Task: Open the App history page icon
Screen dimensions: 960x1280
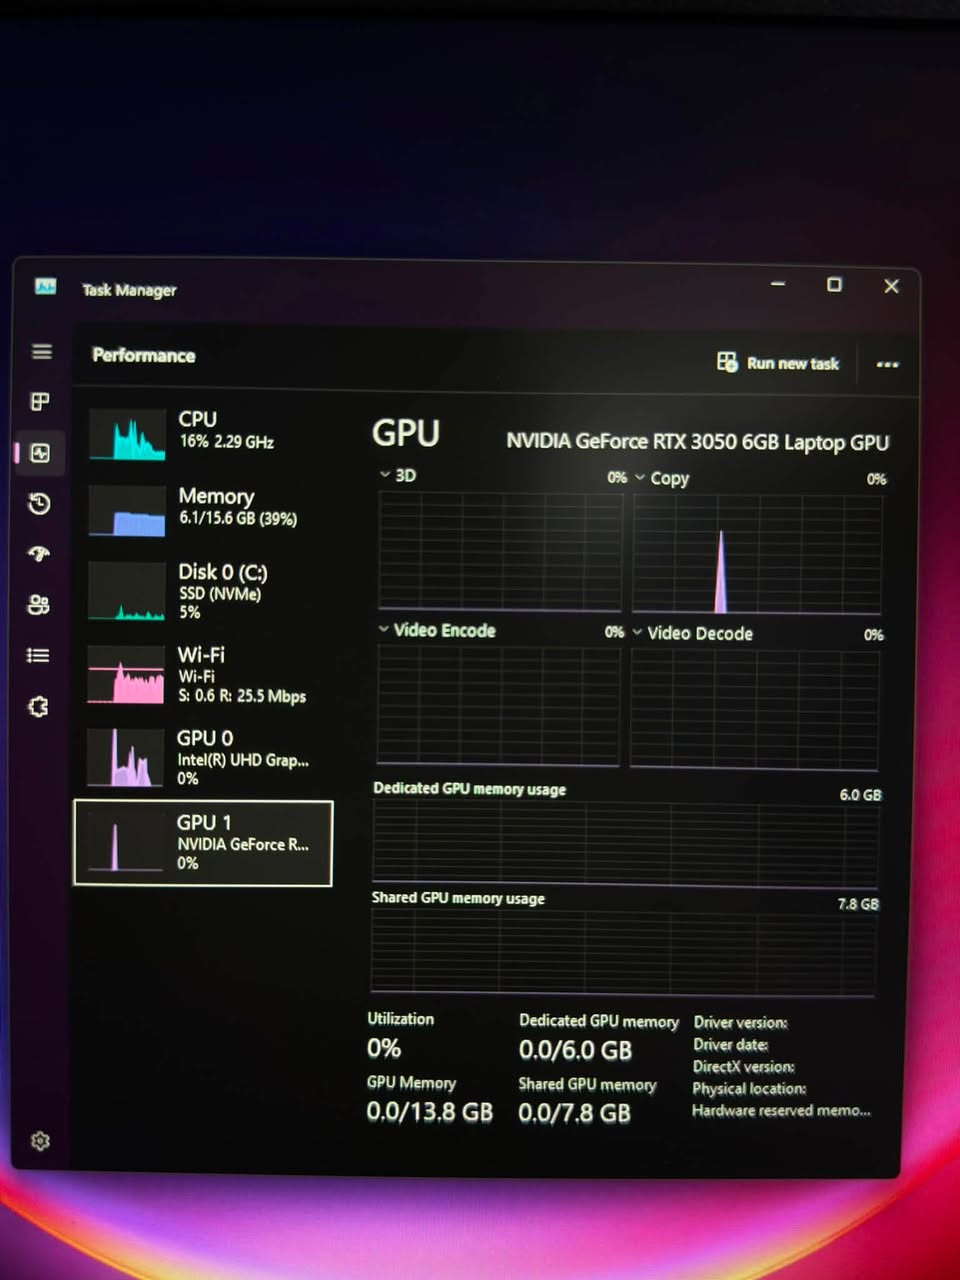Action: click(40, 503)
